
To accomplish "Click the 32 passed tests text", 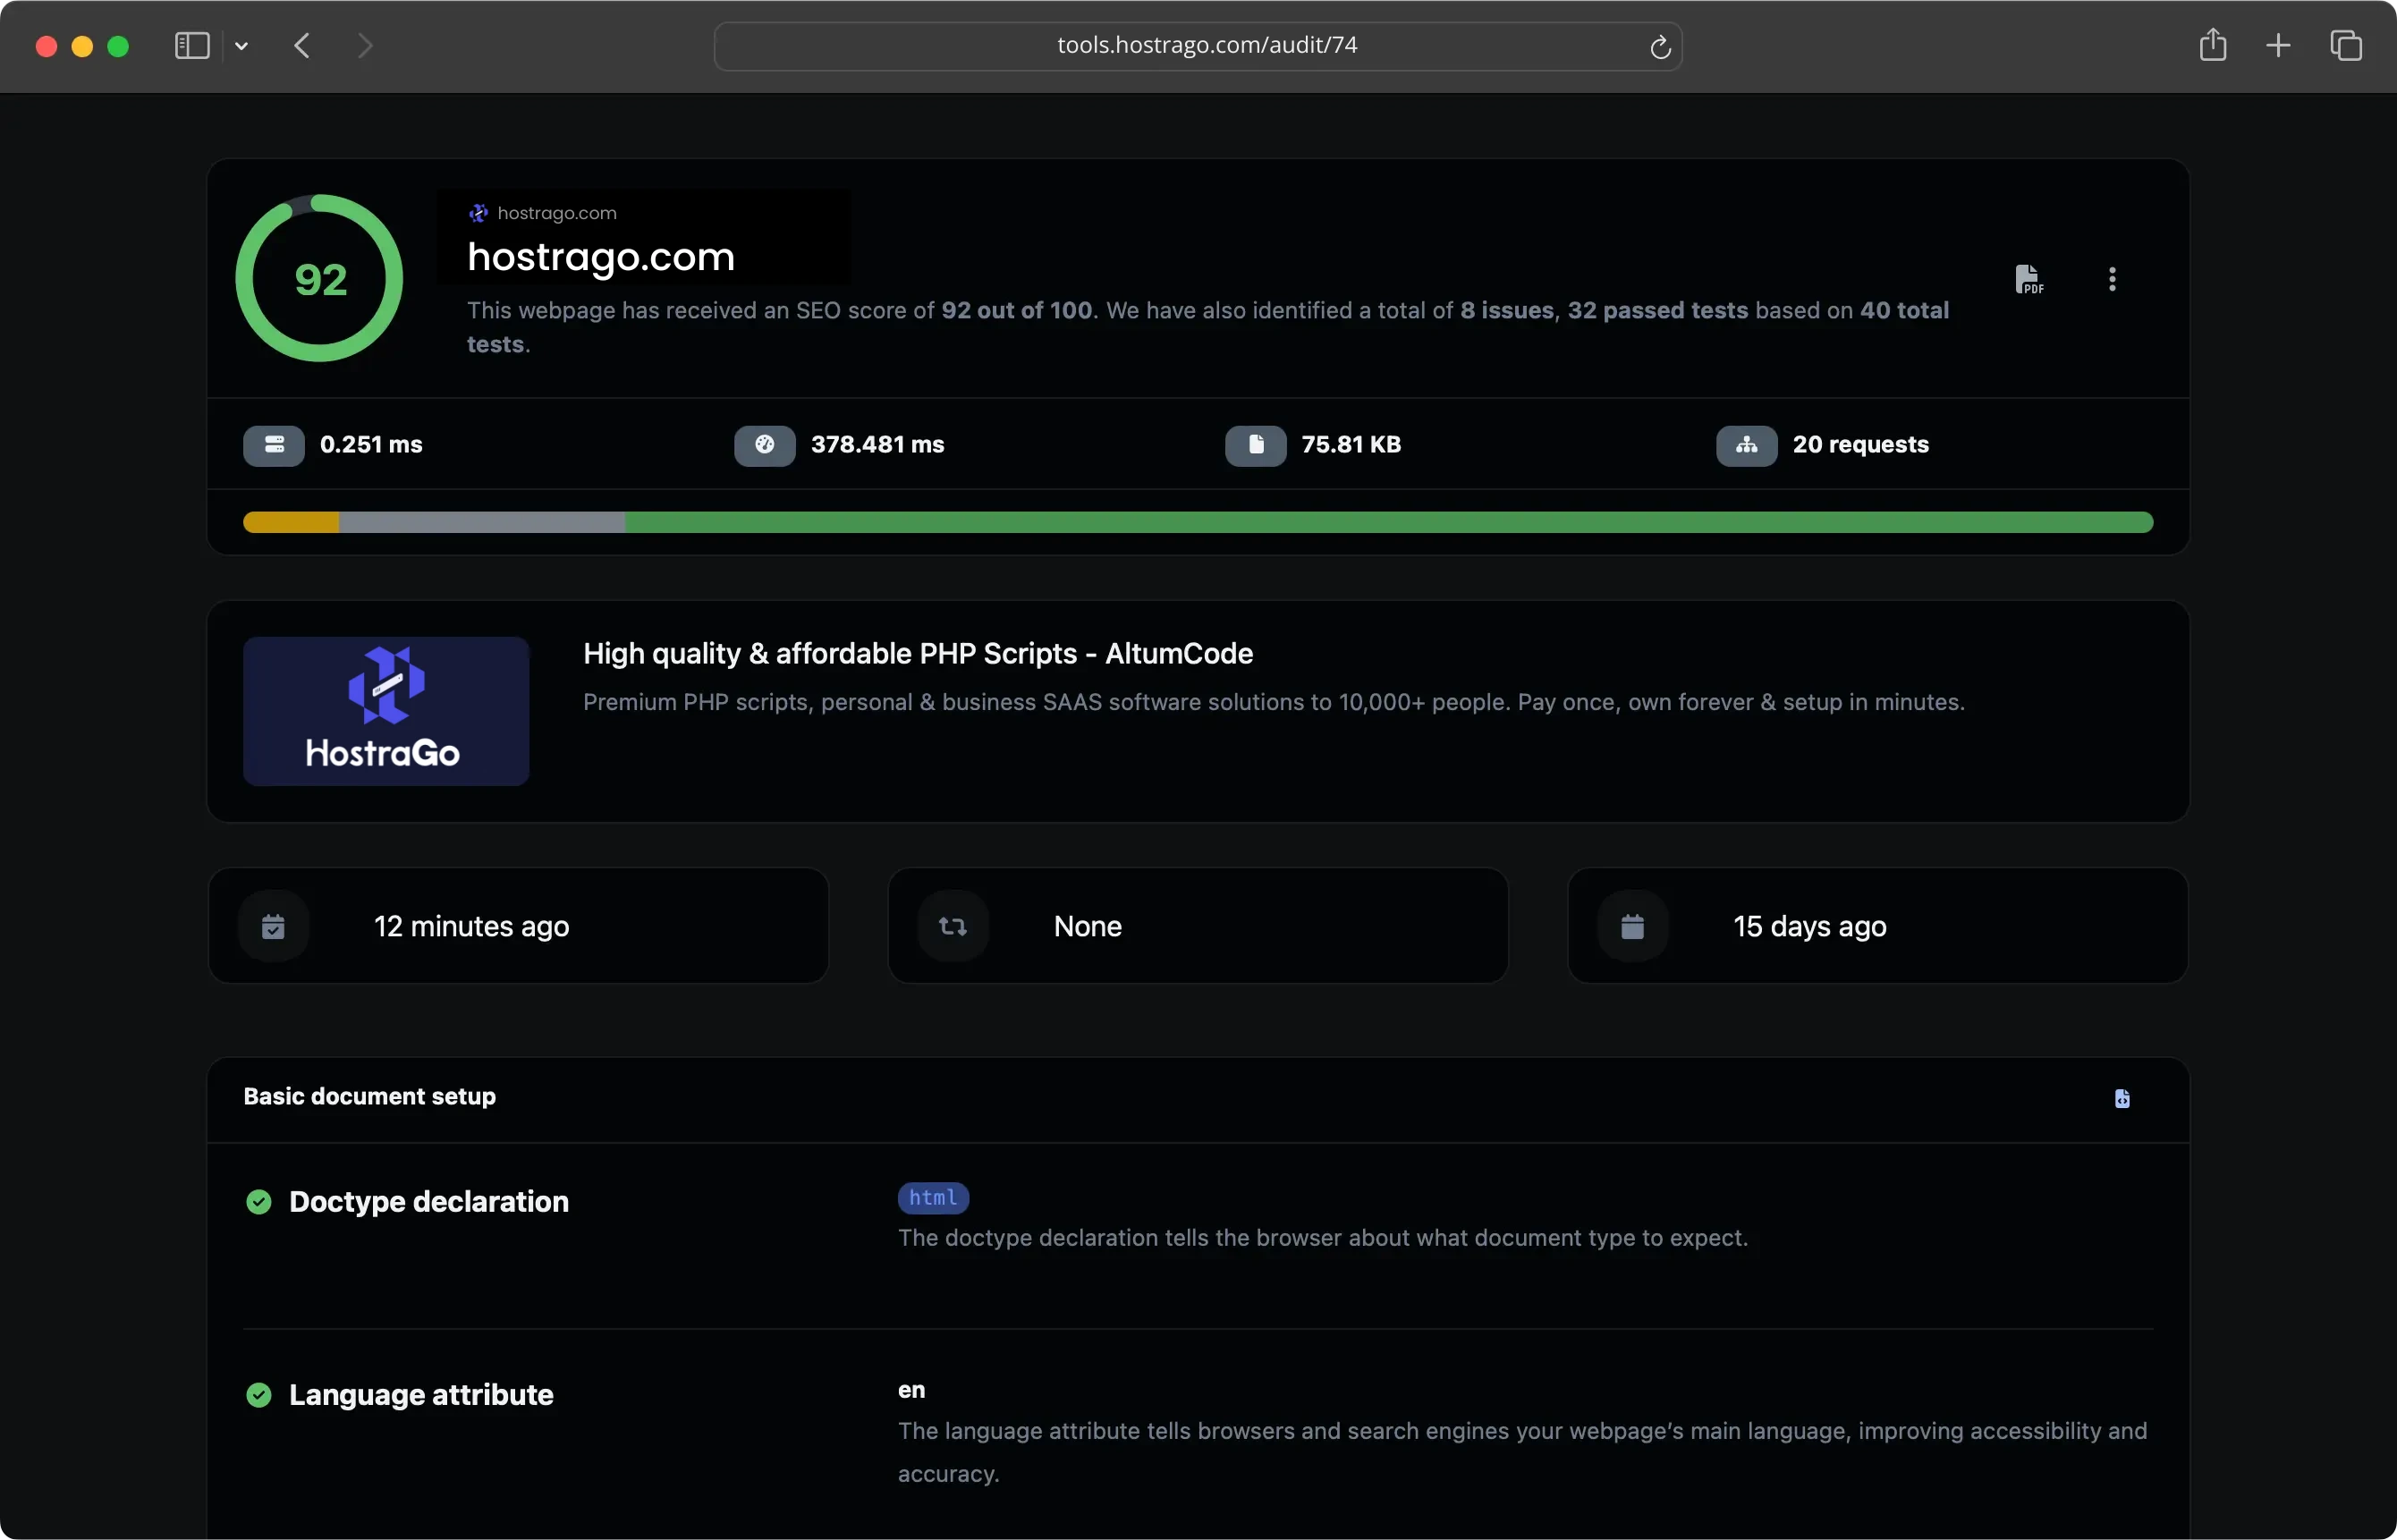I will click(x=1657, y=311).
